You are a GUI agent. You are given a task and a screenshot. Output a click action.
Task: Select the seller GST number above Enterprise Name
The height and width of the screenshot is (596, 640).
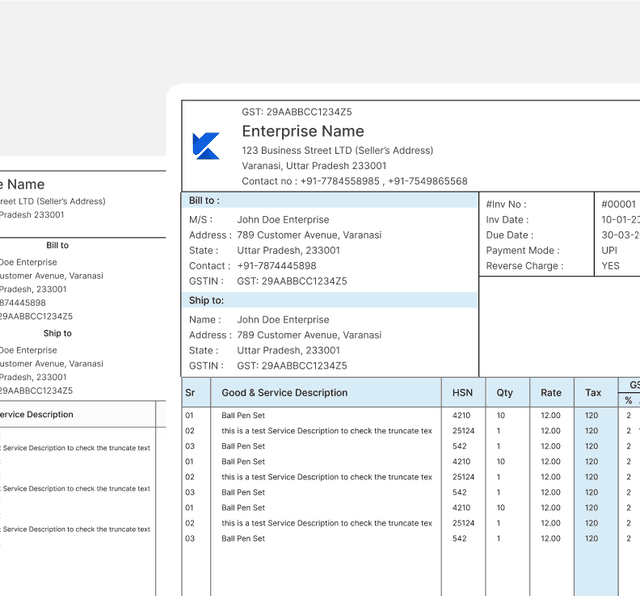pyautogui.click(x=297, y=112)
